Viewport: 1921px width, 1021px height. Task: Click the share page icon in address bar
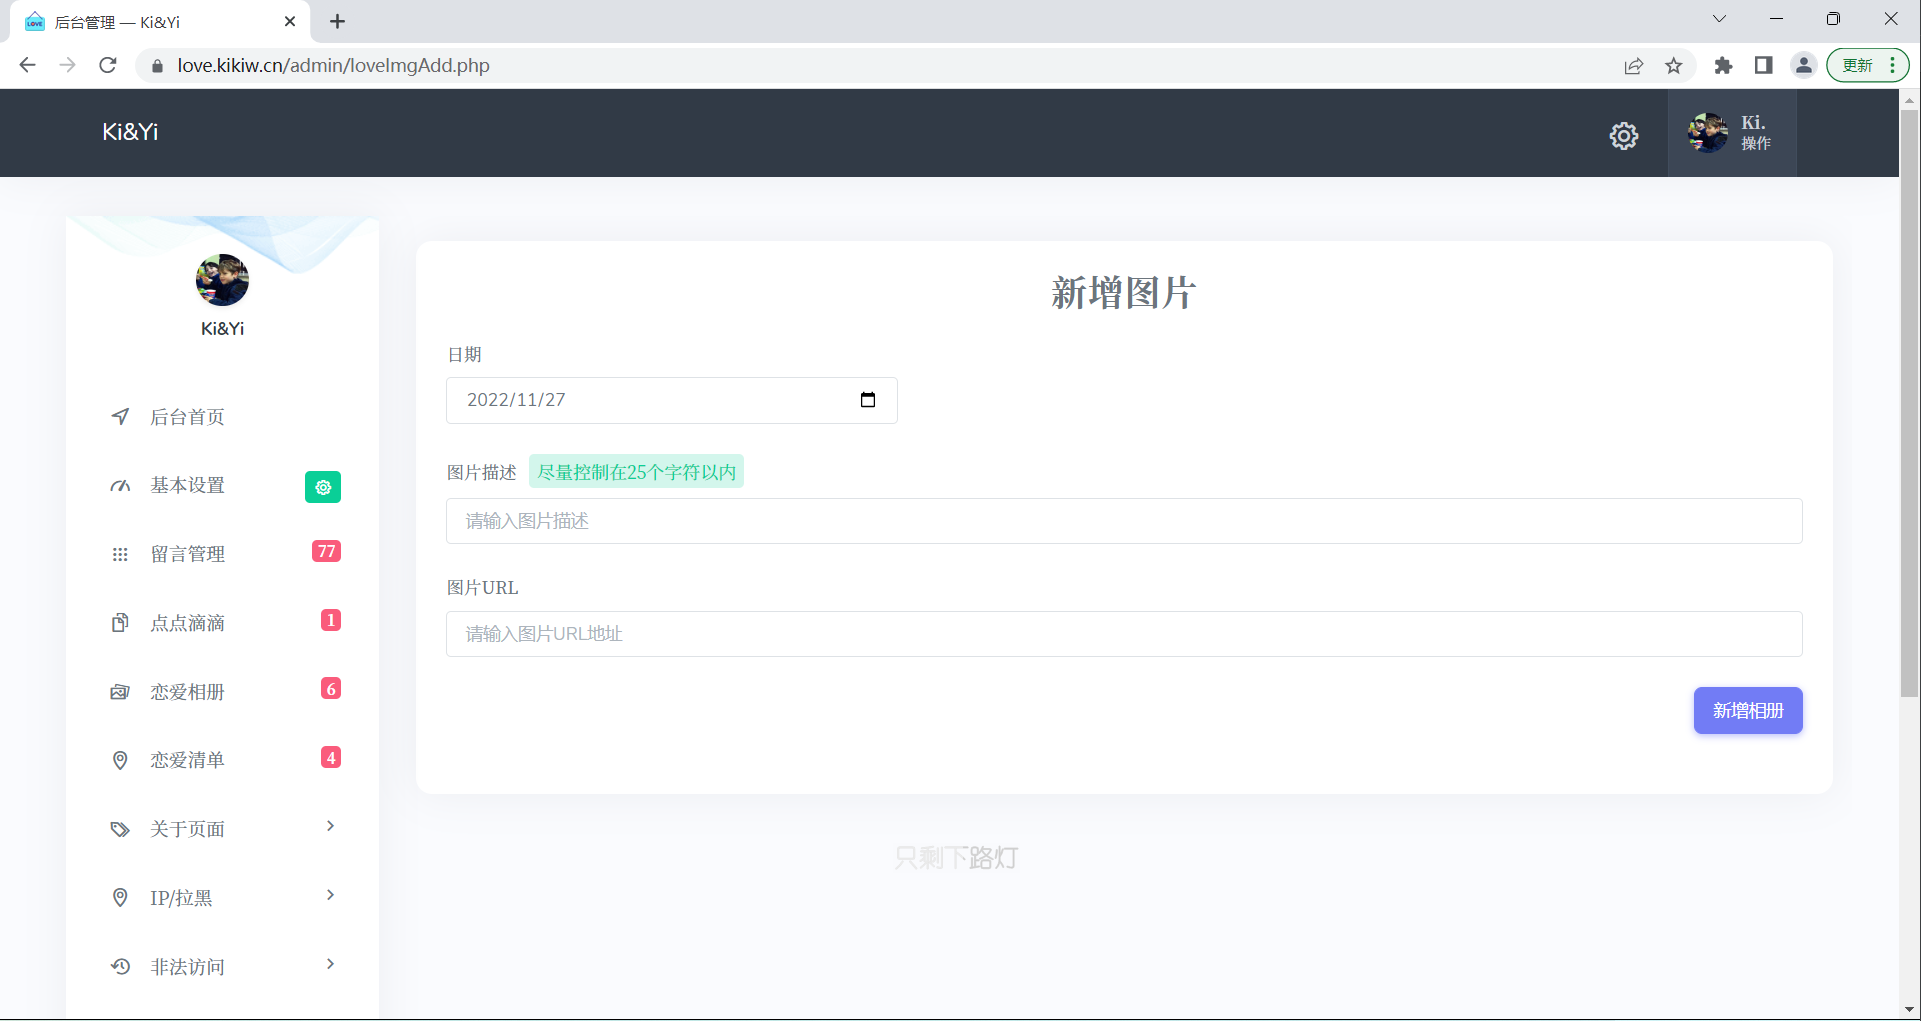pos(1633,66)
